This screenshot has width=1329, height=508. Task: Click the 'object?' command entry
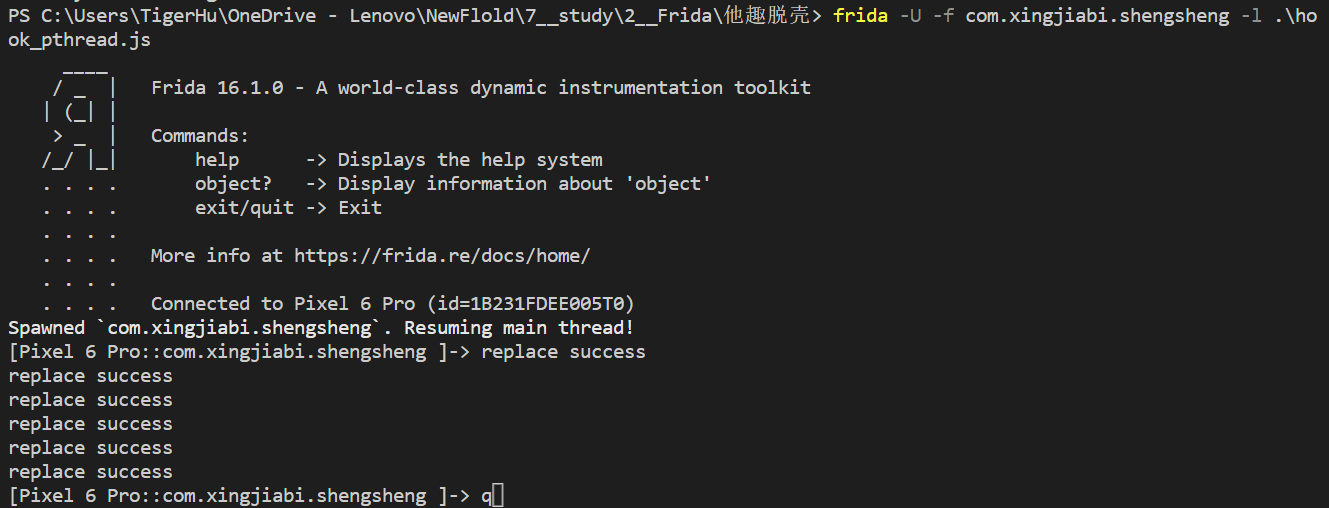click(x=233, y=184)
